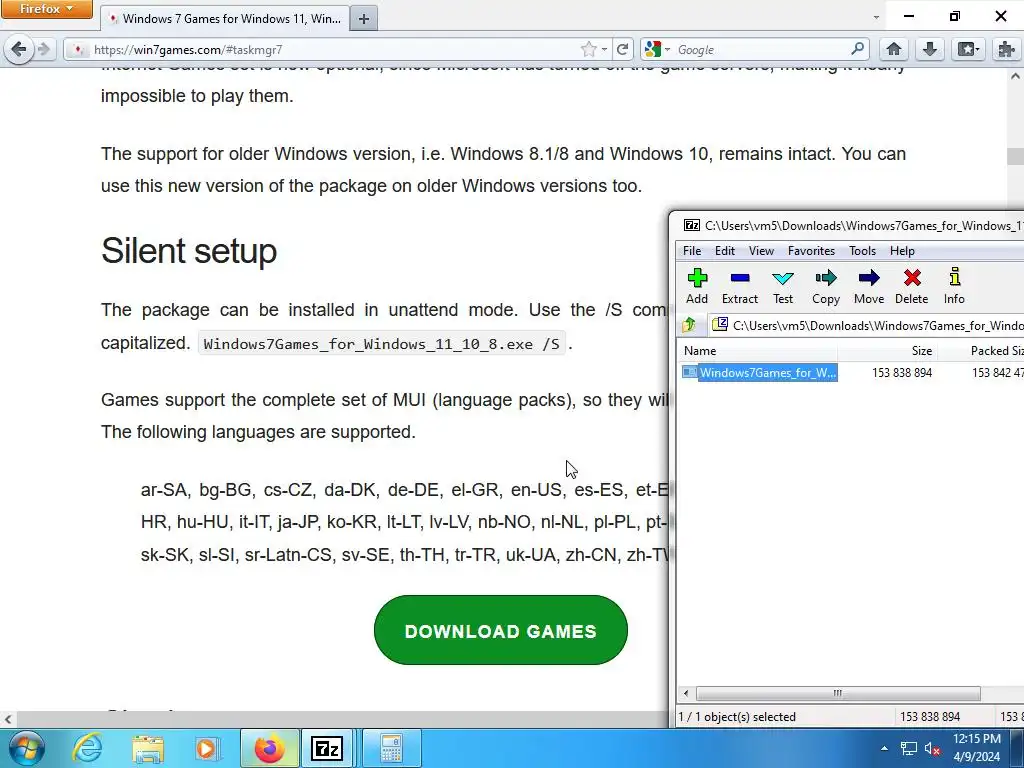Click the green DOWNLOAD GAMES button
This screenshot has height=768, width=1024.
(501, 630)
